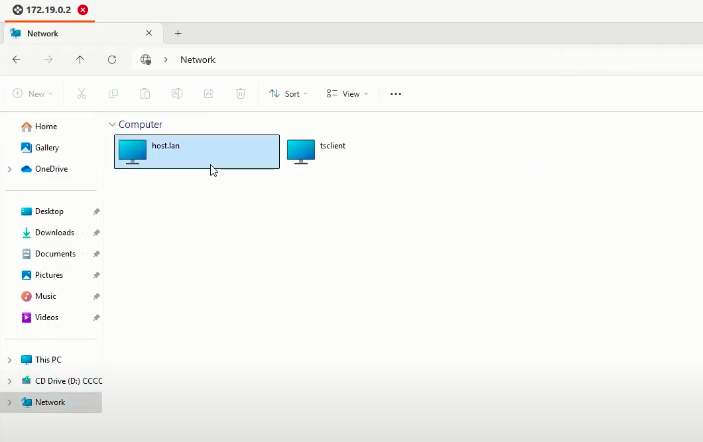This screenshot has height=442, width=703.
Task: Open the pinned Pictures folder
Action: [x=42, y=275]
